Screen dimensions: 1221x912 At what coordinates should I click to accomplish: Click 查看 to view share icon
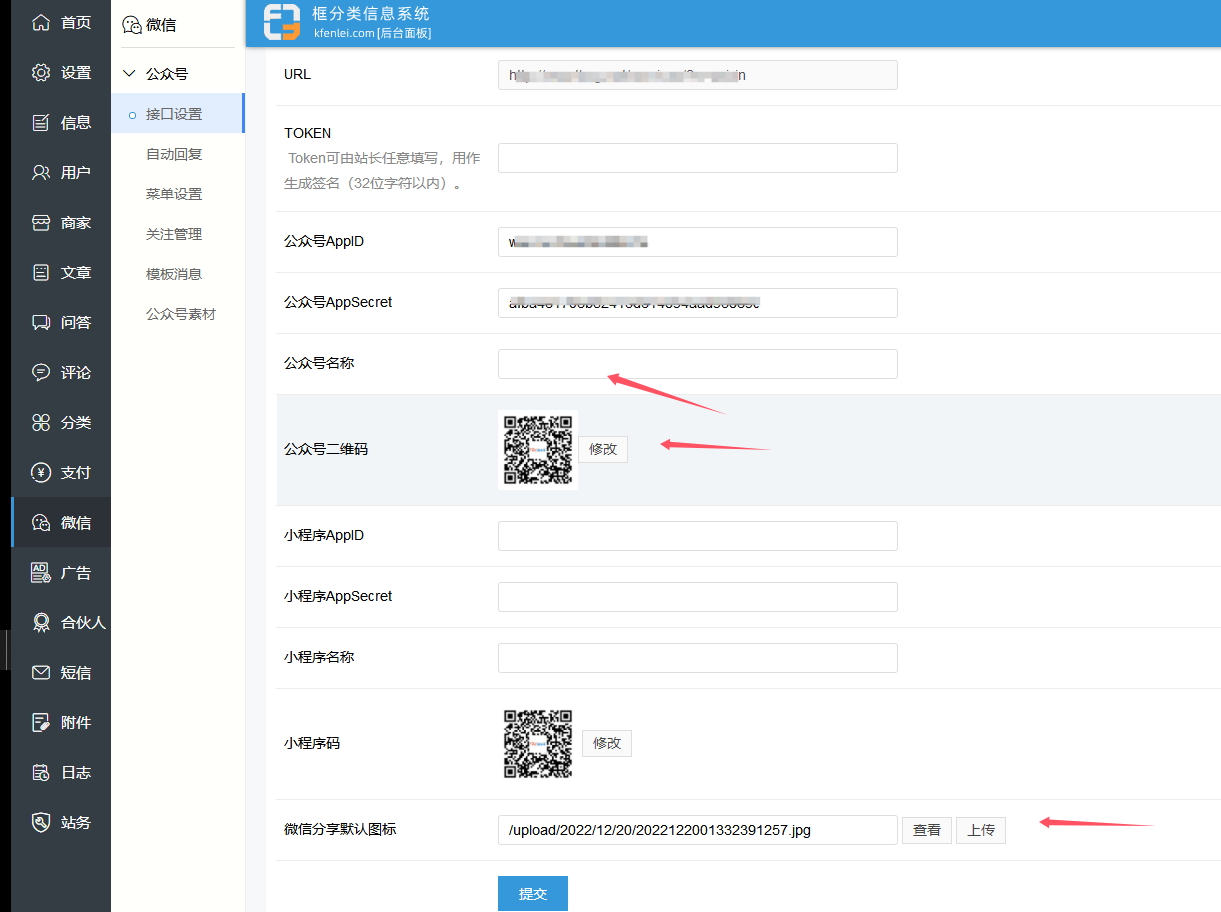point(926,830)
